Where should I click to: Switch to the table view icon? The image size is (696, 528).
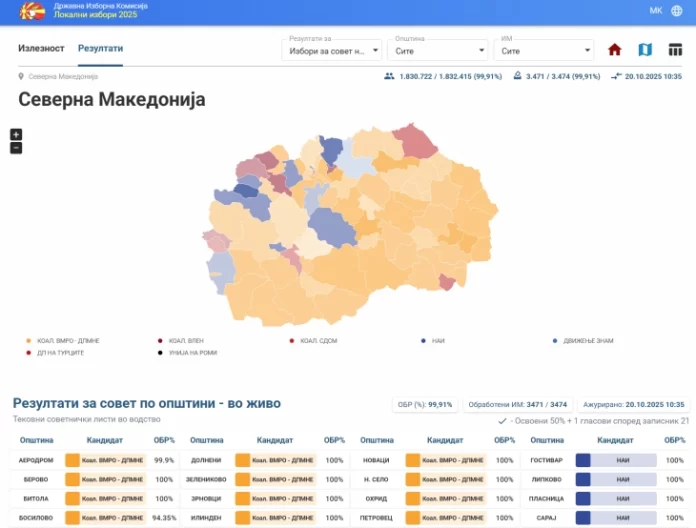pyautogui.click(x=675, y=49)
